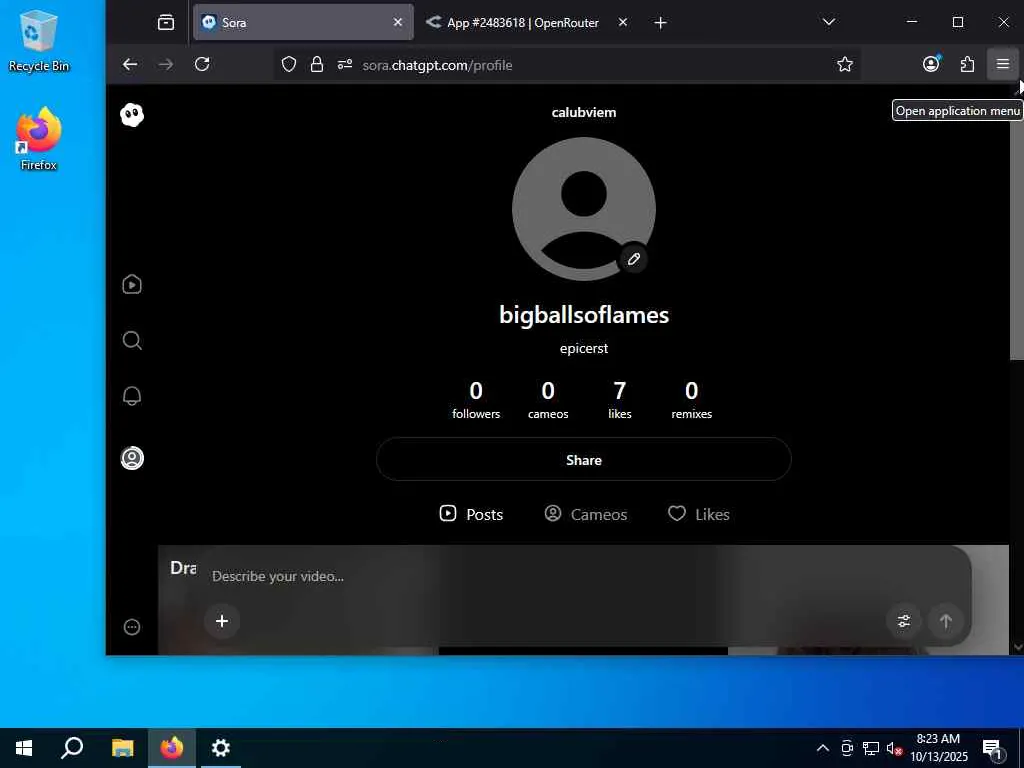Click the plus attach button in composer
The height and width of the screenshot is (768, 1024).
click(x=222, y=620)
